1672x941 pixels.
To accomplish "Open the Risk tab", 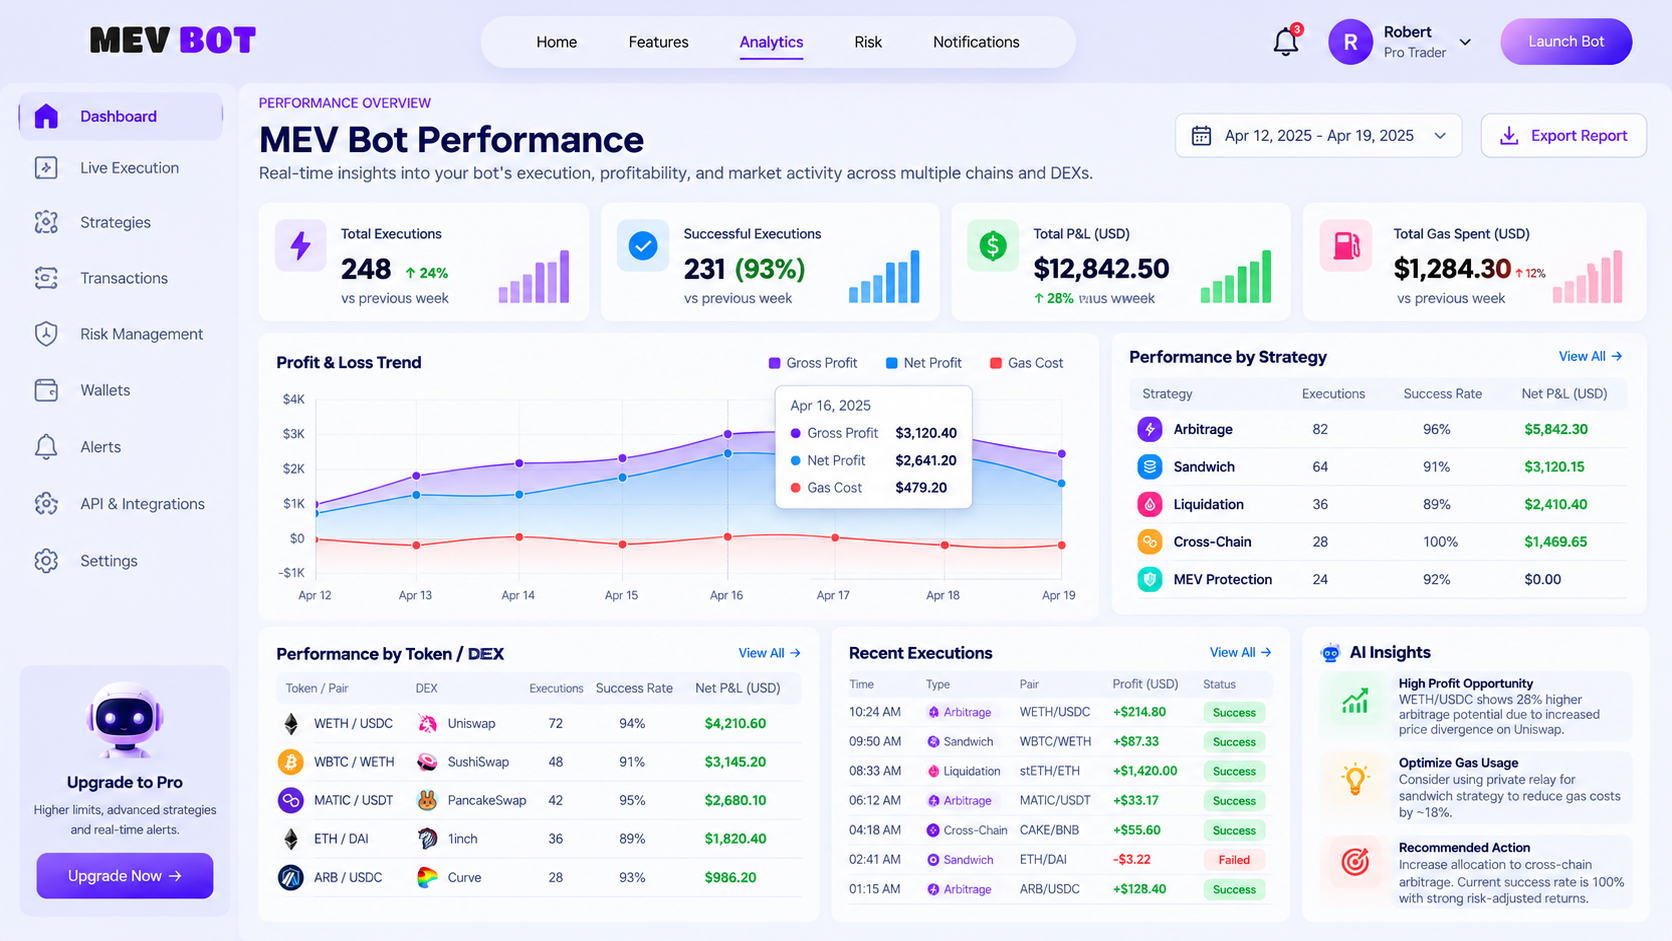I will (x=868, y=42).
